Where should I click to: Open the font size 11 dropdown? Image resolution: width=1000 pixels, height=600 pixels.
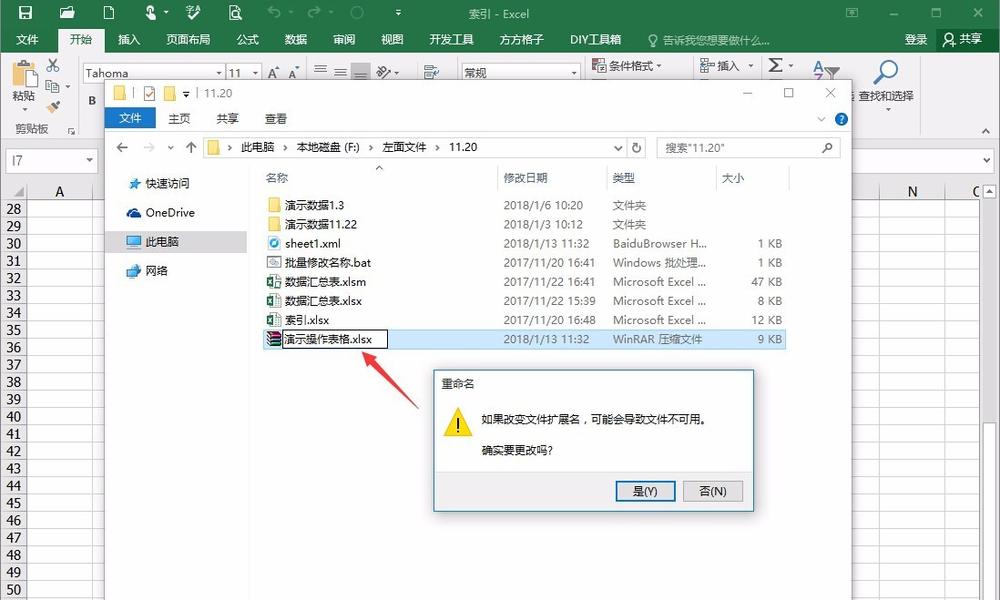click(255, 73)
